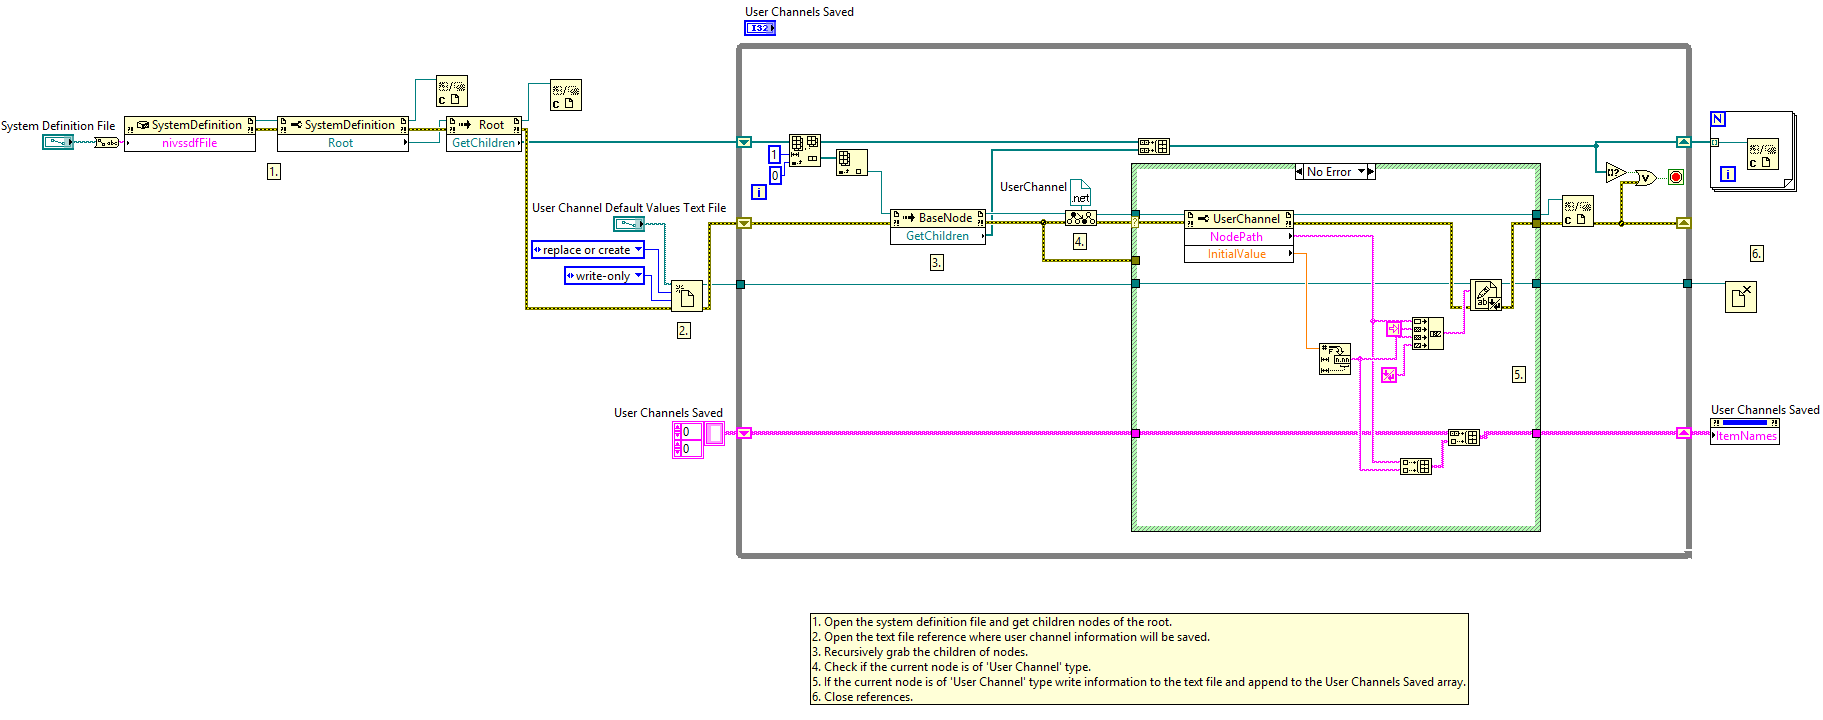This screenshot has height=720, width=1823.
Task: Click the Build Array node on the top wire
Action: point(1154,146)
